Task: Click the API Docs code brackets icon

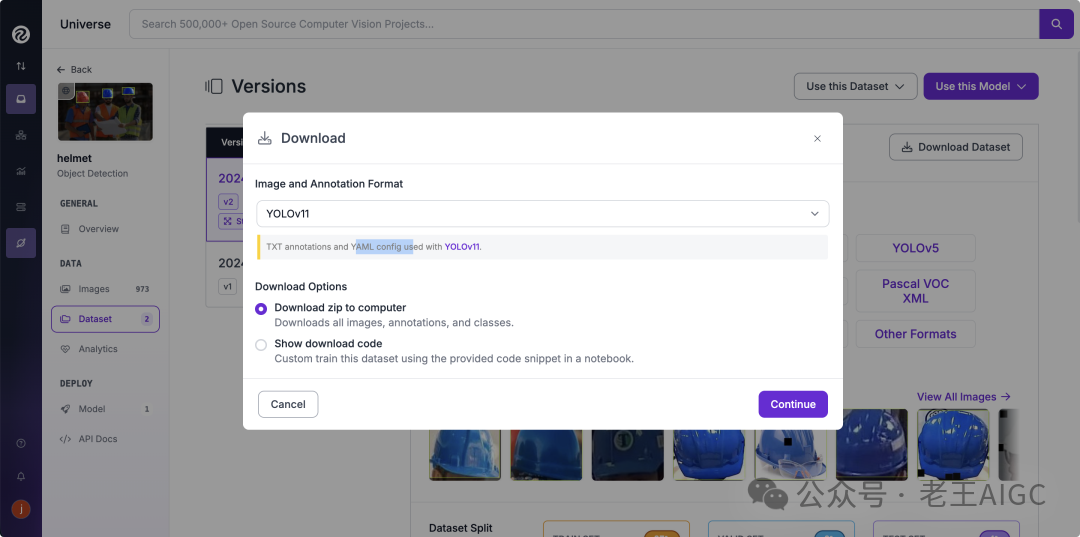Action: point(65,439)
